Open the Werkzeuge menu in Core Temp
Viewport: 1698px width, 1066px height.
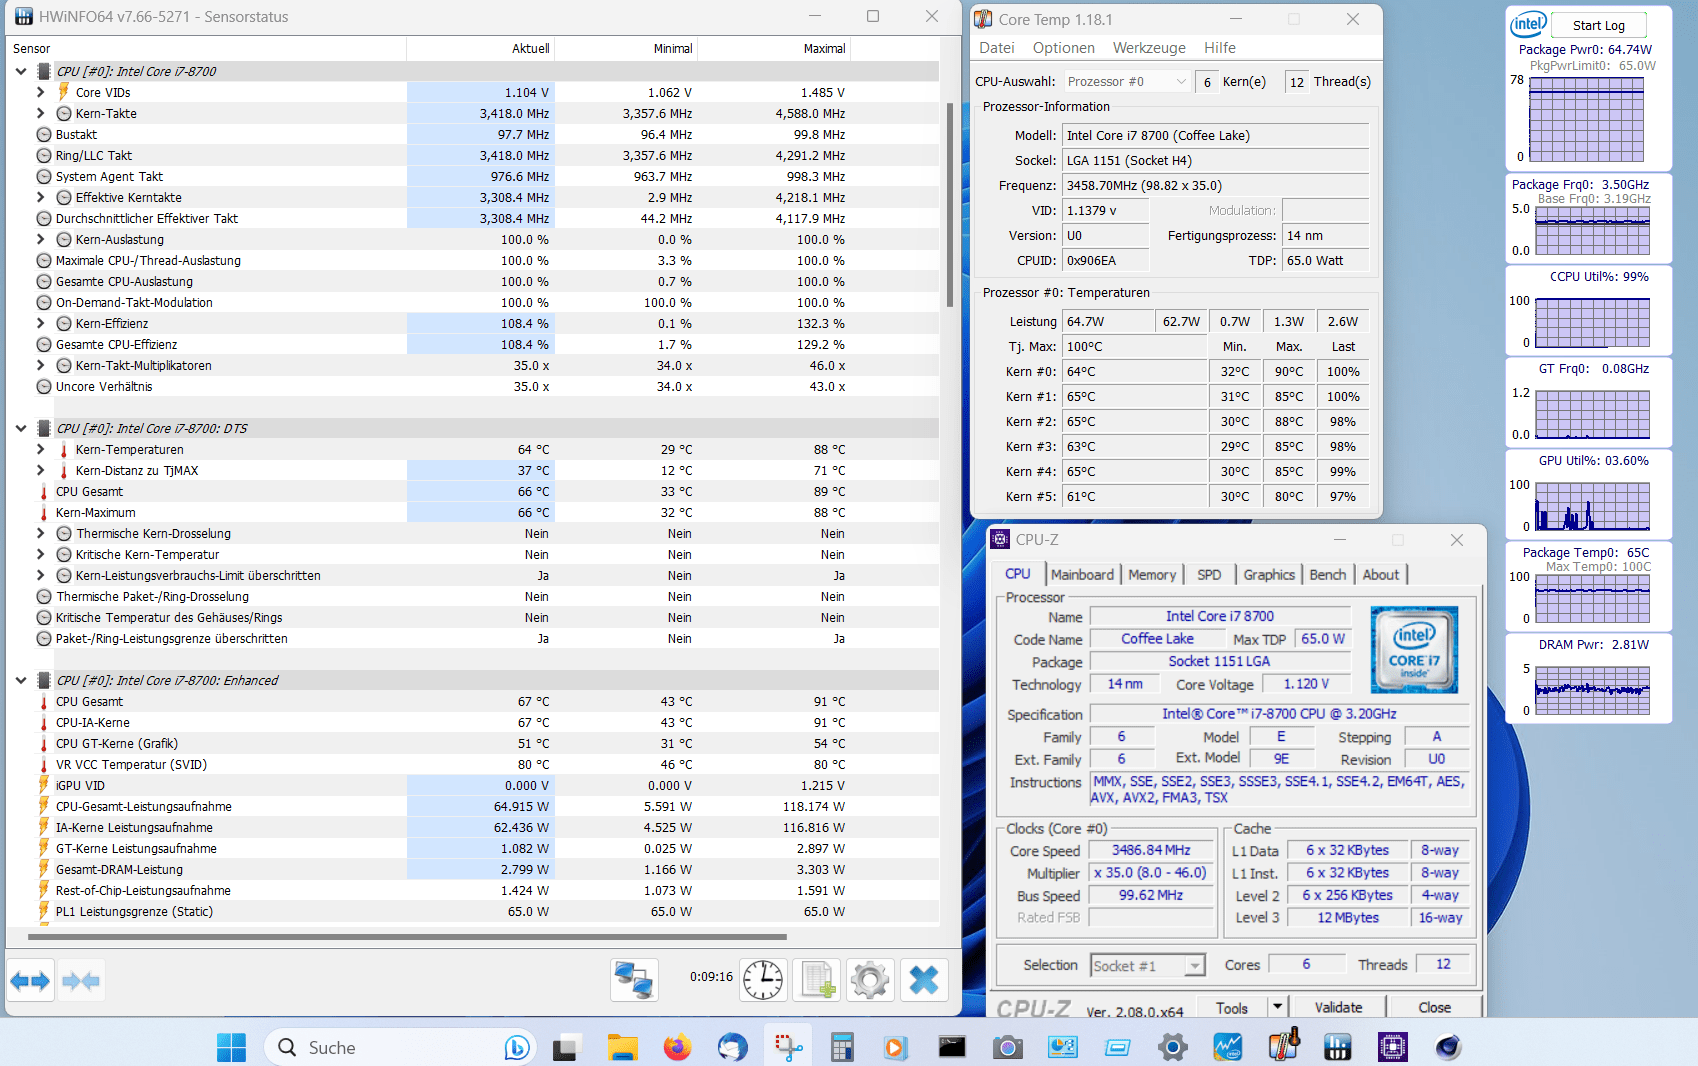[1149, 48]
